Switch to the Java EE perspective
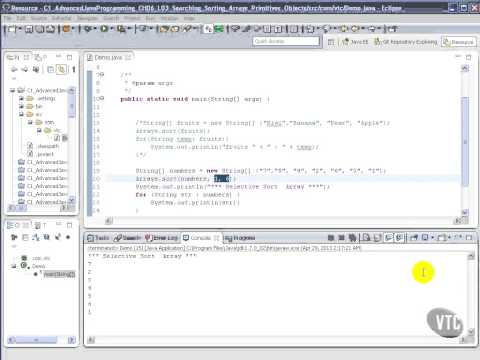This screenshot has width=480, height=360. [x=355, y=42]
